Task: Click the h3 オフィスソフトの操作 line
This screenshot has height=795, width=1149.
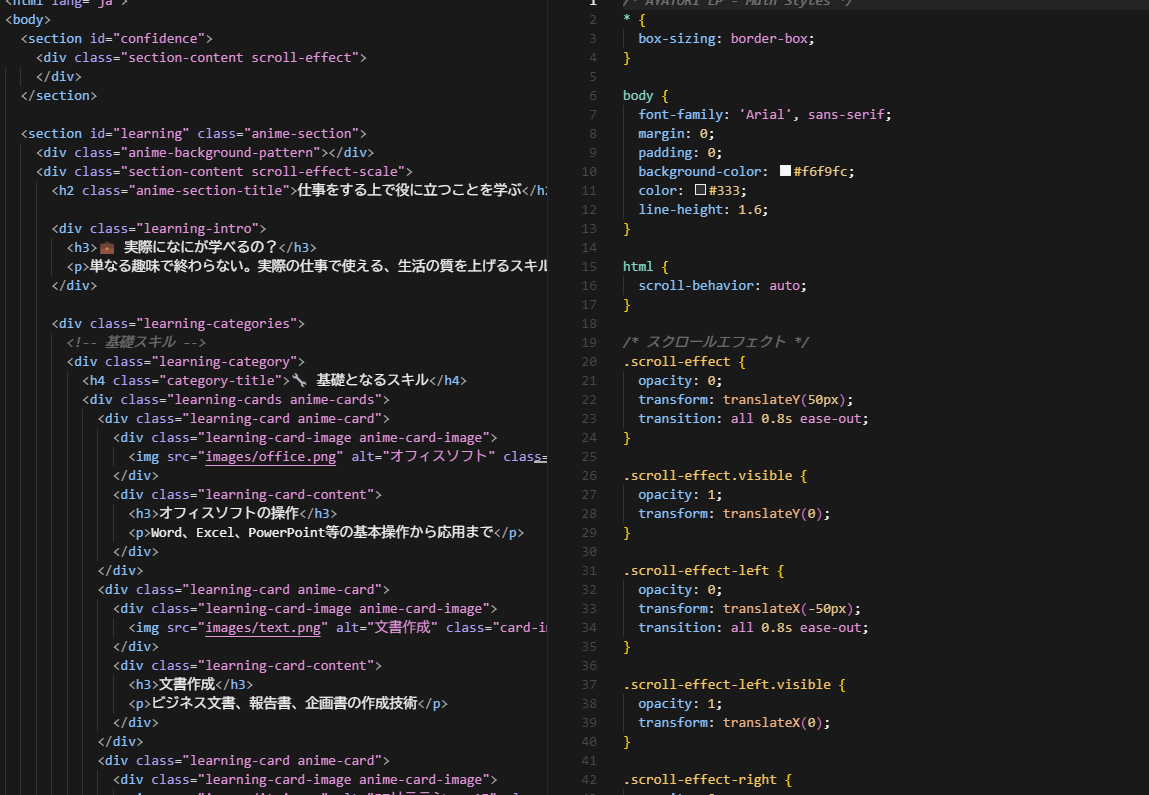Action: [233, 514]
